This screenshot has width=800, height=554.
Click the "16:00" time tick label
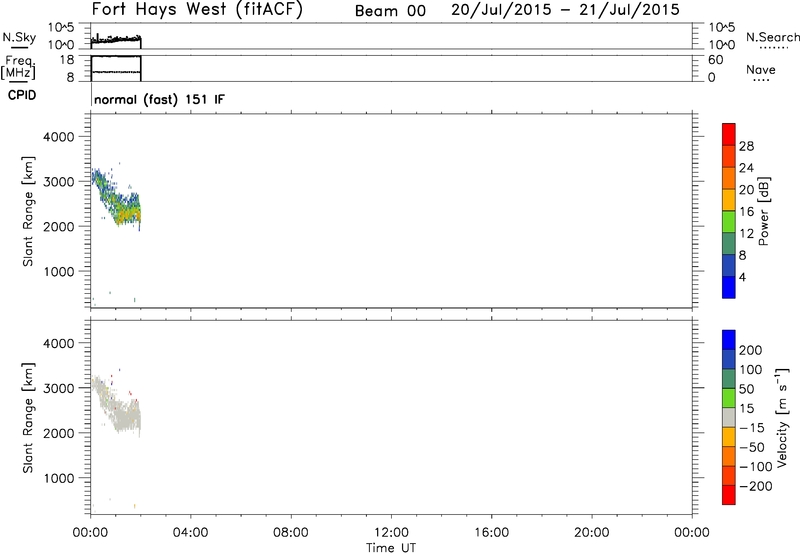click(491, 533)
